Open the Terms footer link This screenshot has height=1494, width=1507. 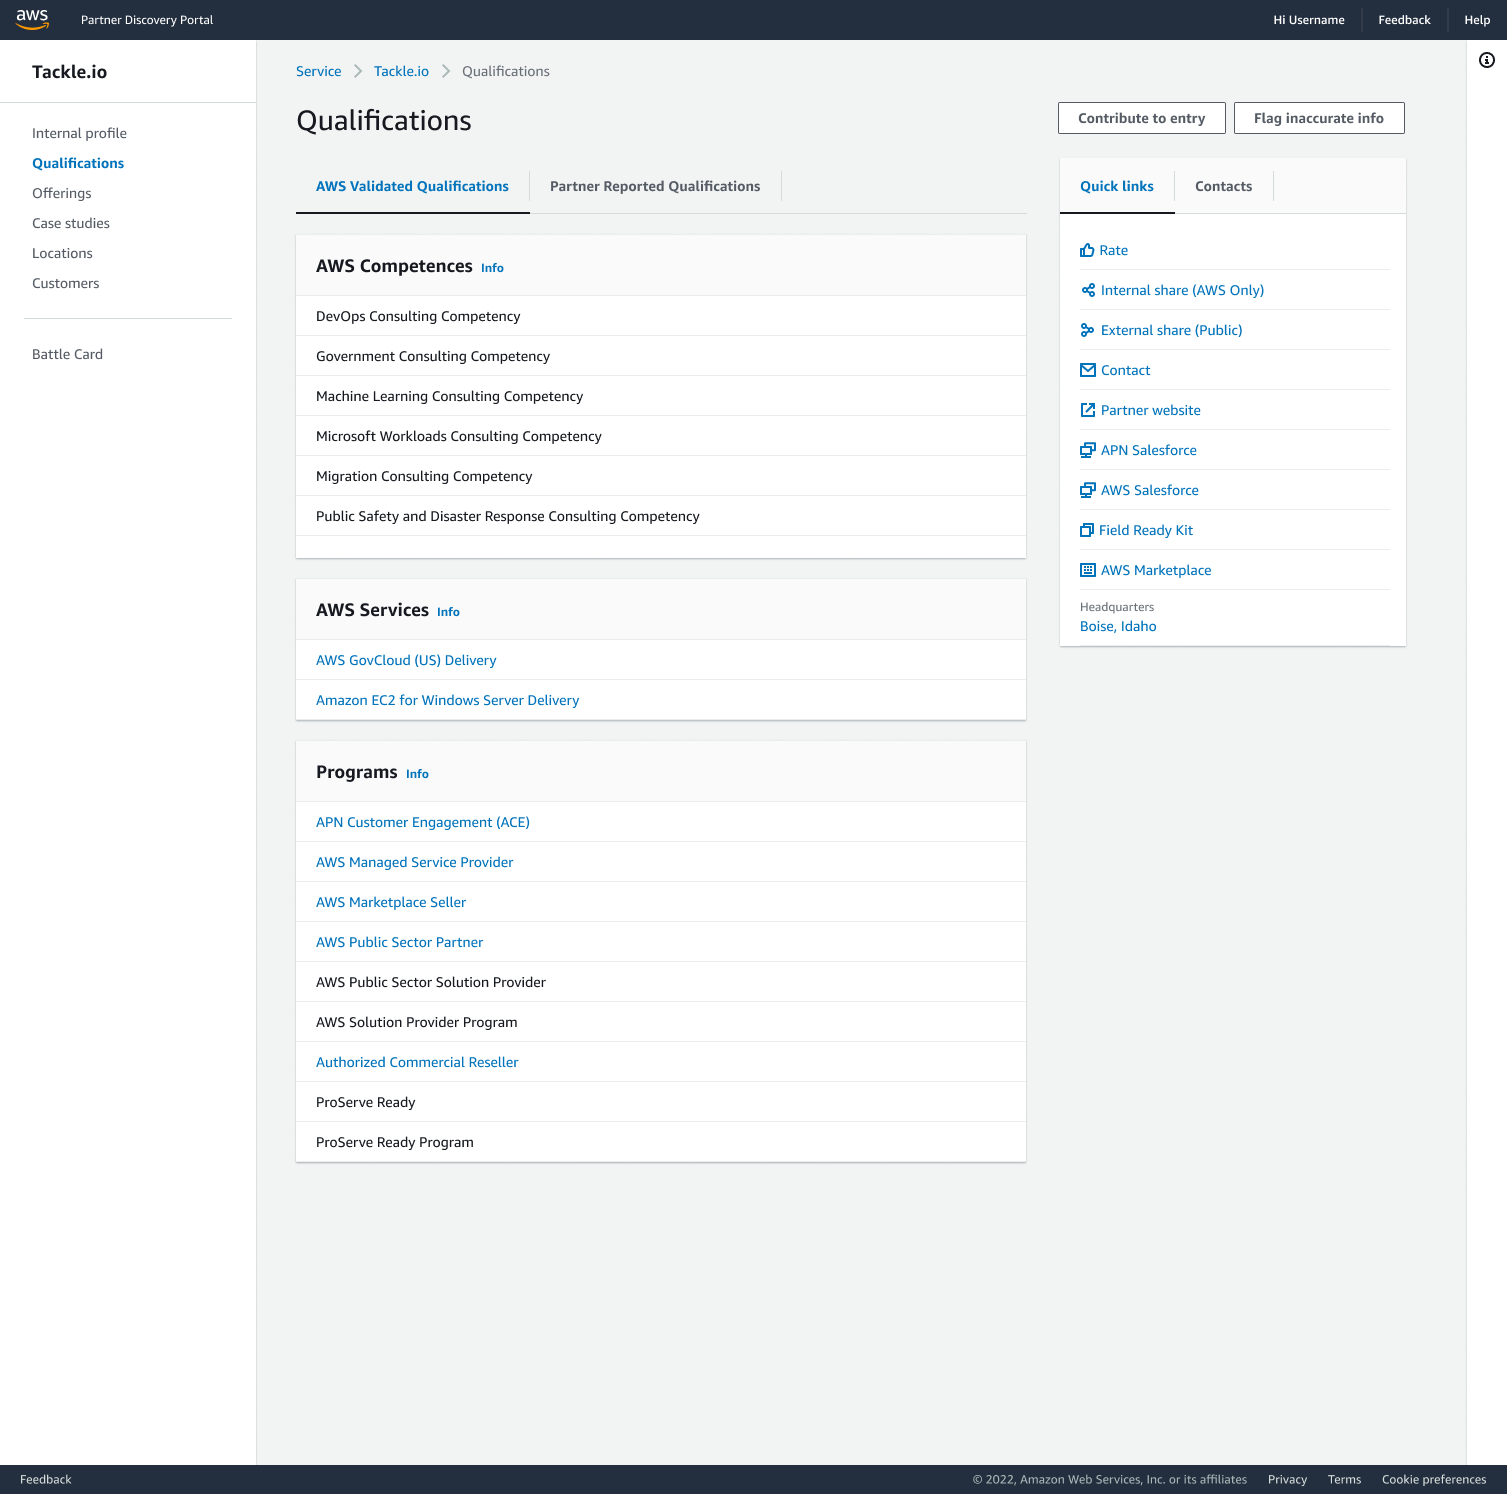pos(1344,1480)
